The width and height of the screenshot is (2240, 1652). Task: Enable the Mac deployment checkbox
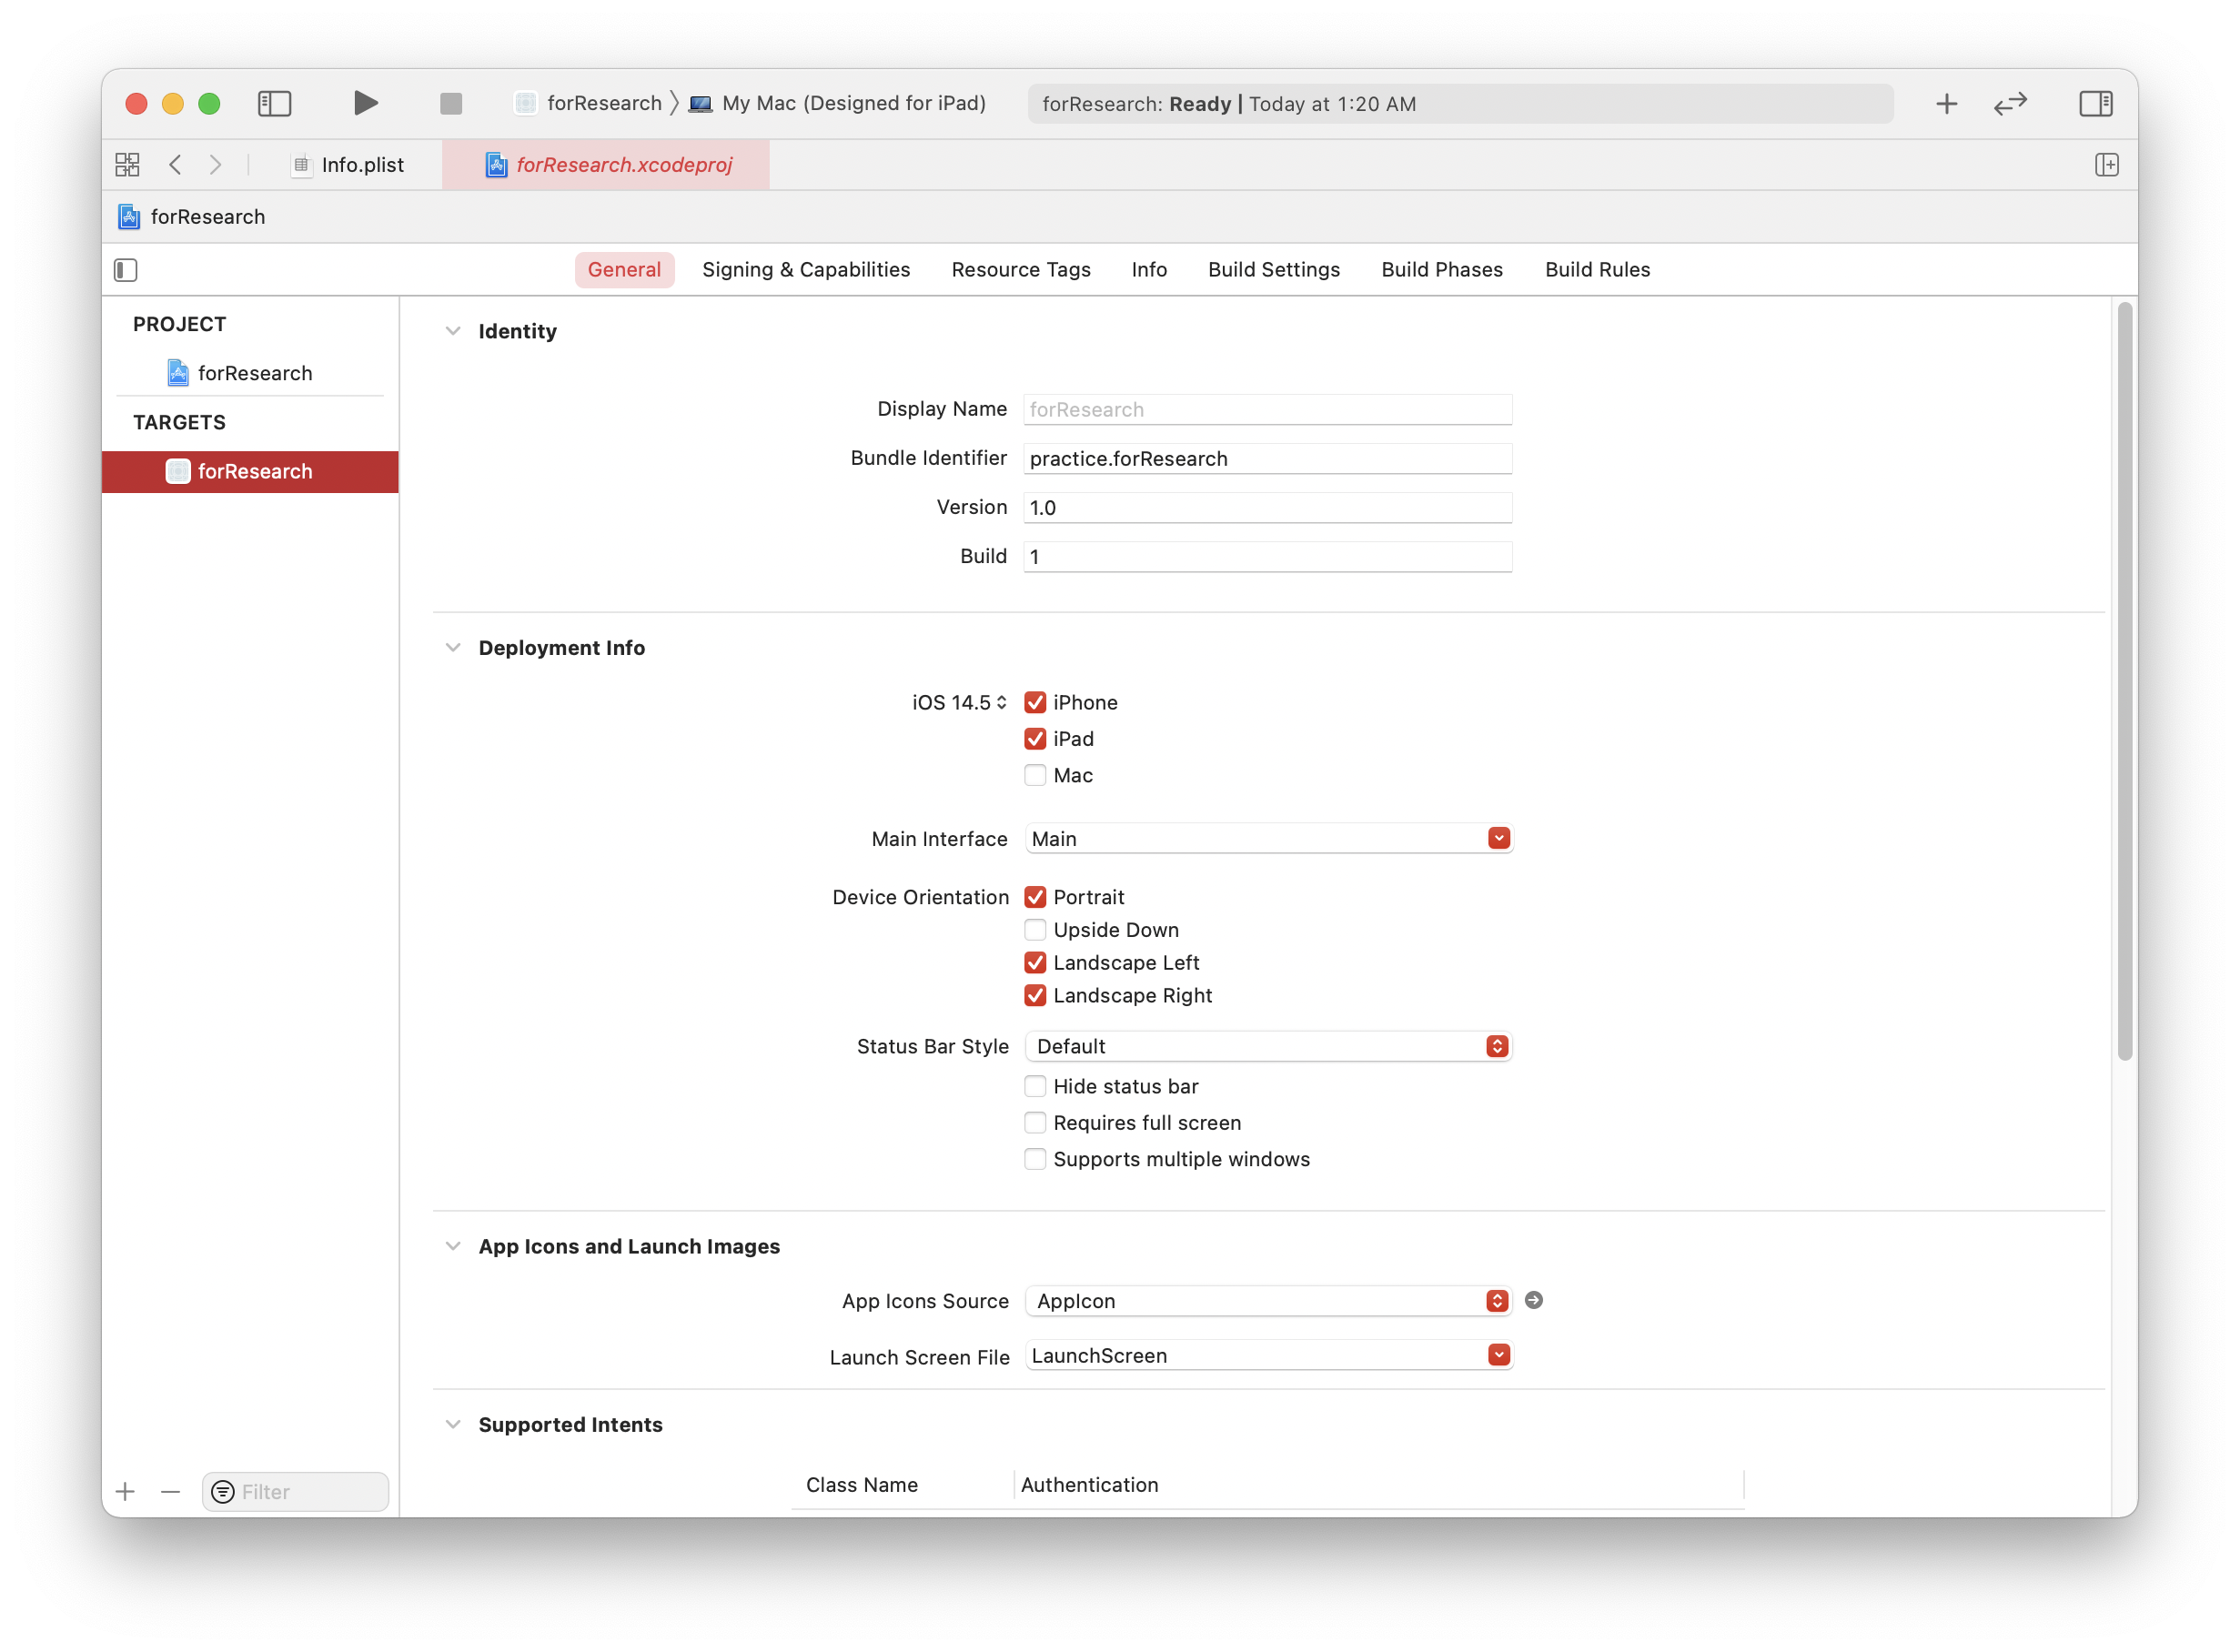(1035, 775)
